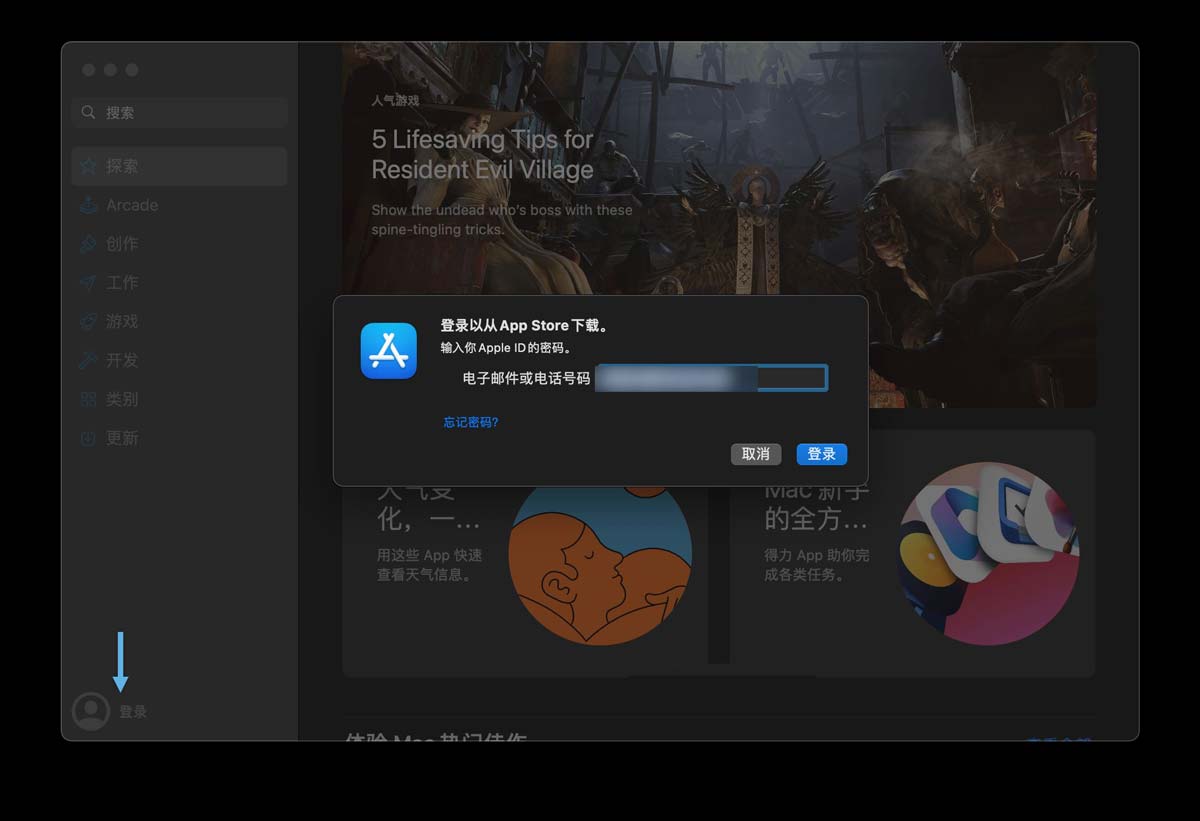Click the Explore (探索) star icon
Screen dimensions: 1200x821
pos(89,166)
